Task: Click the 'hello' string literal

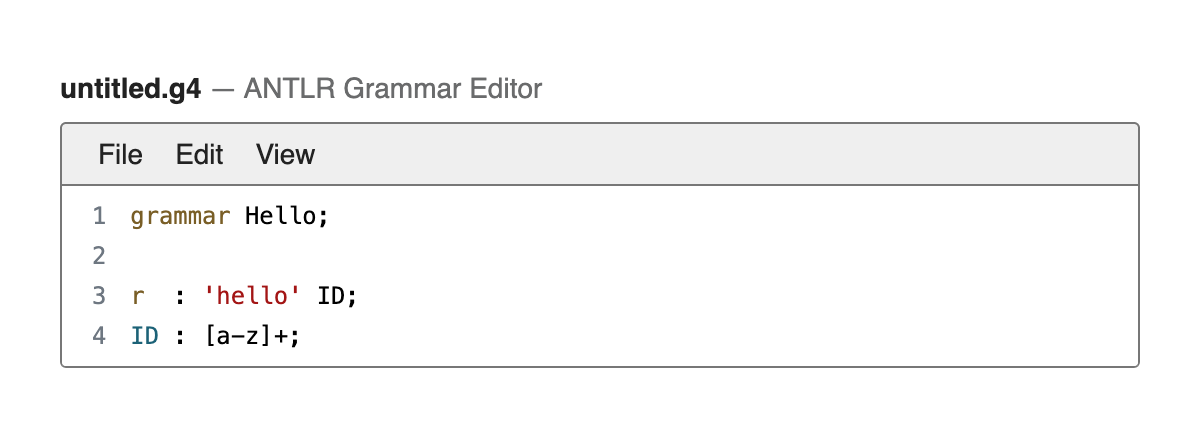Action: pos(252,296)
